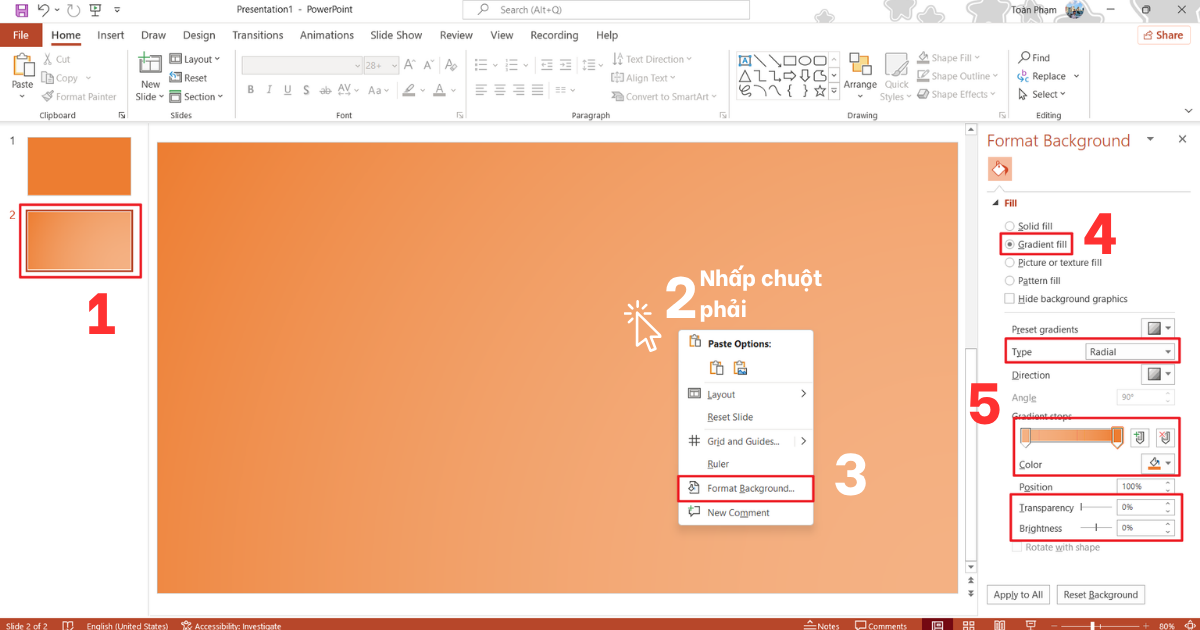
Task: Click the Cut scissors command
Action: (56, 59)
